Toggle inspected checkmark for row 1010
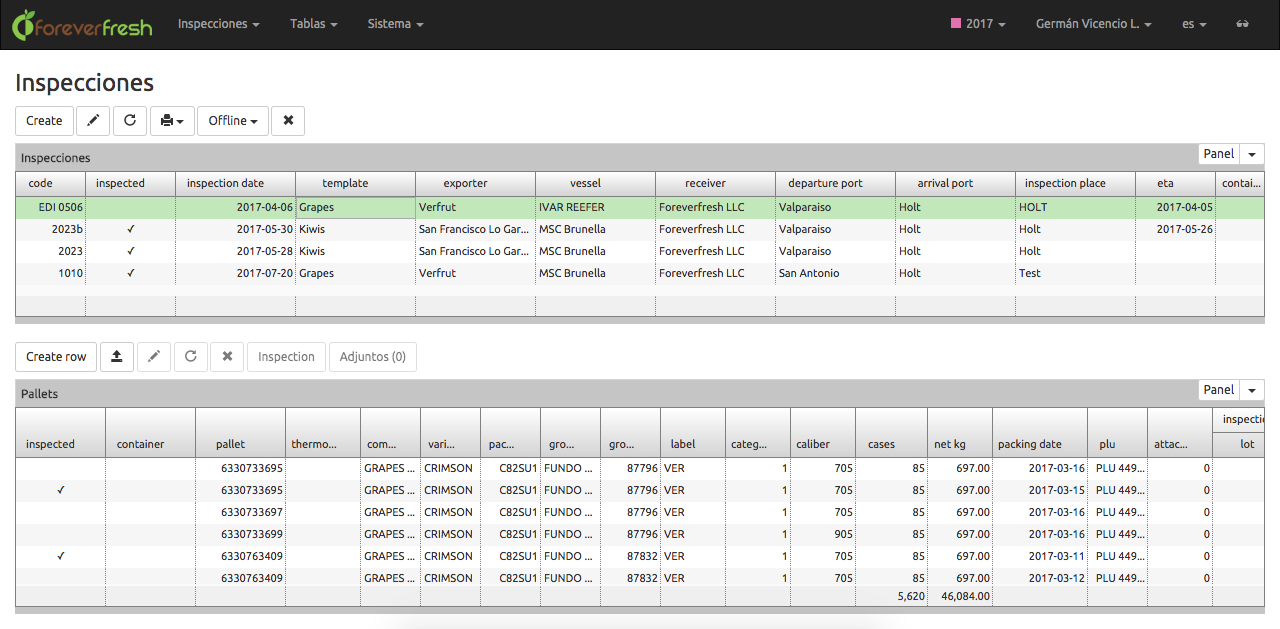This screenshot has width=1280, height=629. 131,273
